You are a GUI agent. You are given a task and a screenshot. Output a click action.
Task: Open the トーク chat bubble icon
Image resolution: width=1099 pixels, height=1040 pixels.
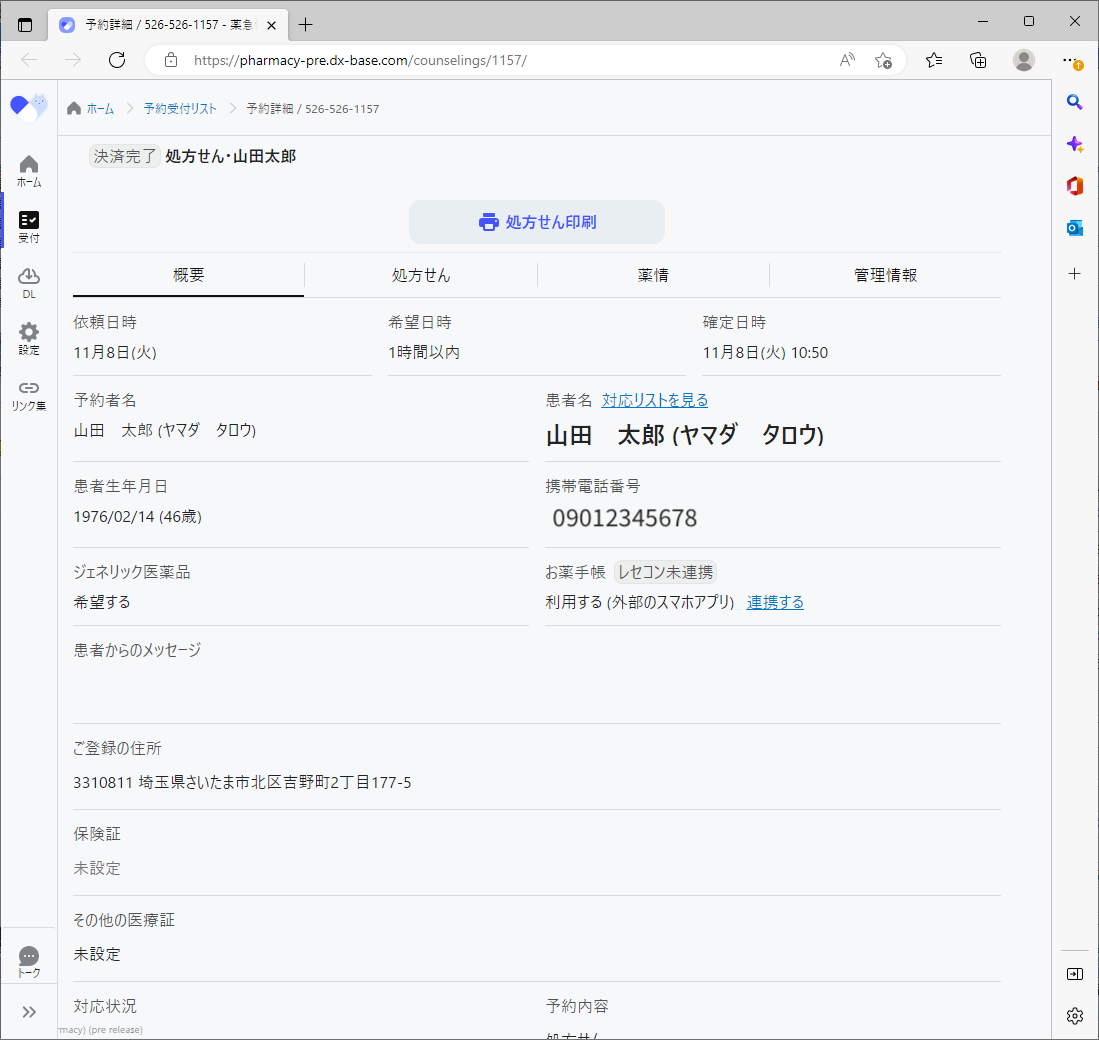click(x=29, y=962)
